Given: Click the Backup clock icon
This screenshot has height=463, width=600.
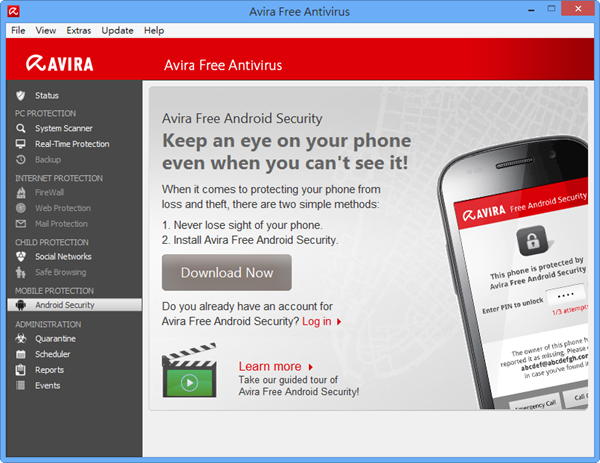Looking at the screenshot, I should (x=21, y=160).
